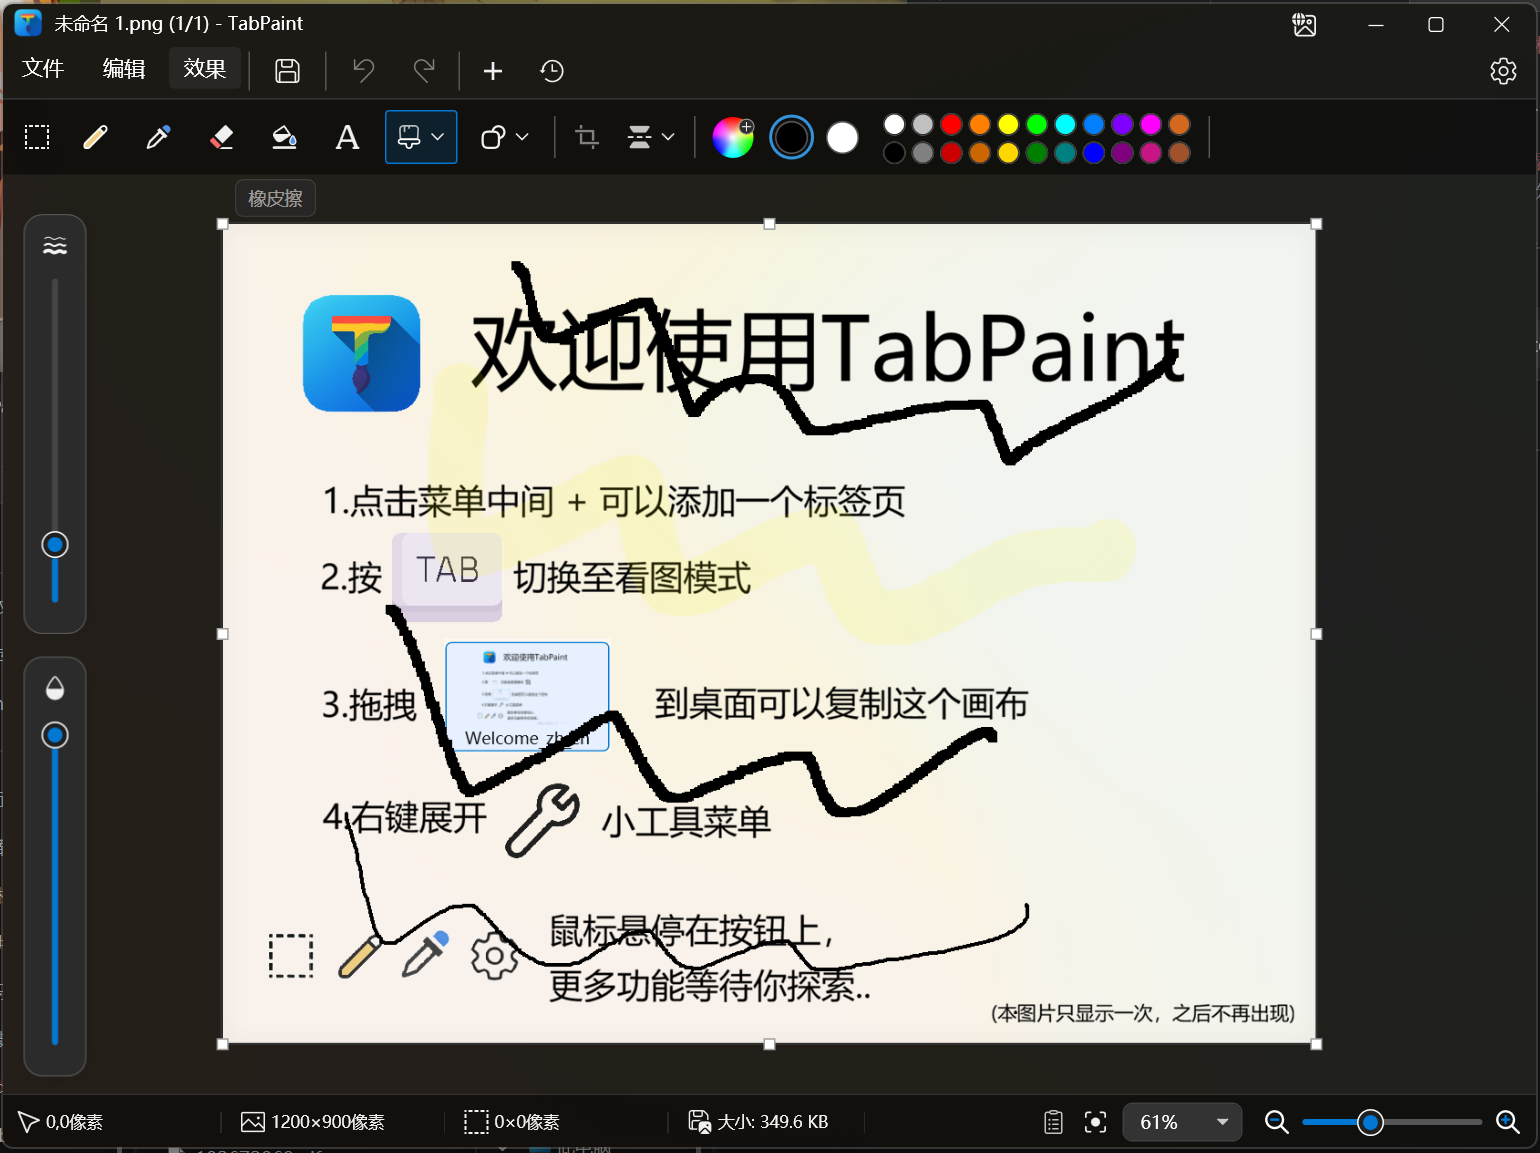Pick the red color swatch from the palette
This screenshot has width=1540, height=1153.
coord(951,123)
